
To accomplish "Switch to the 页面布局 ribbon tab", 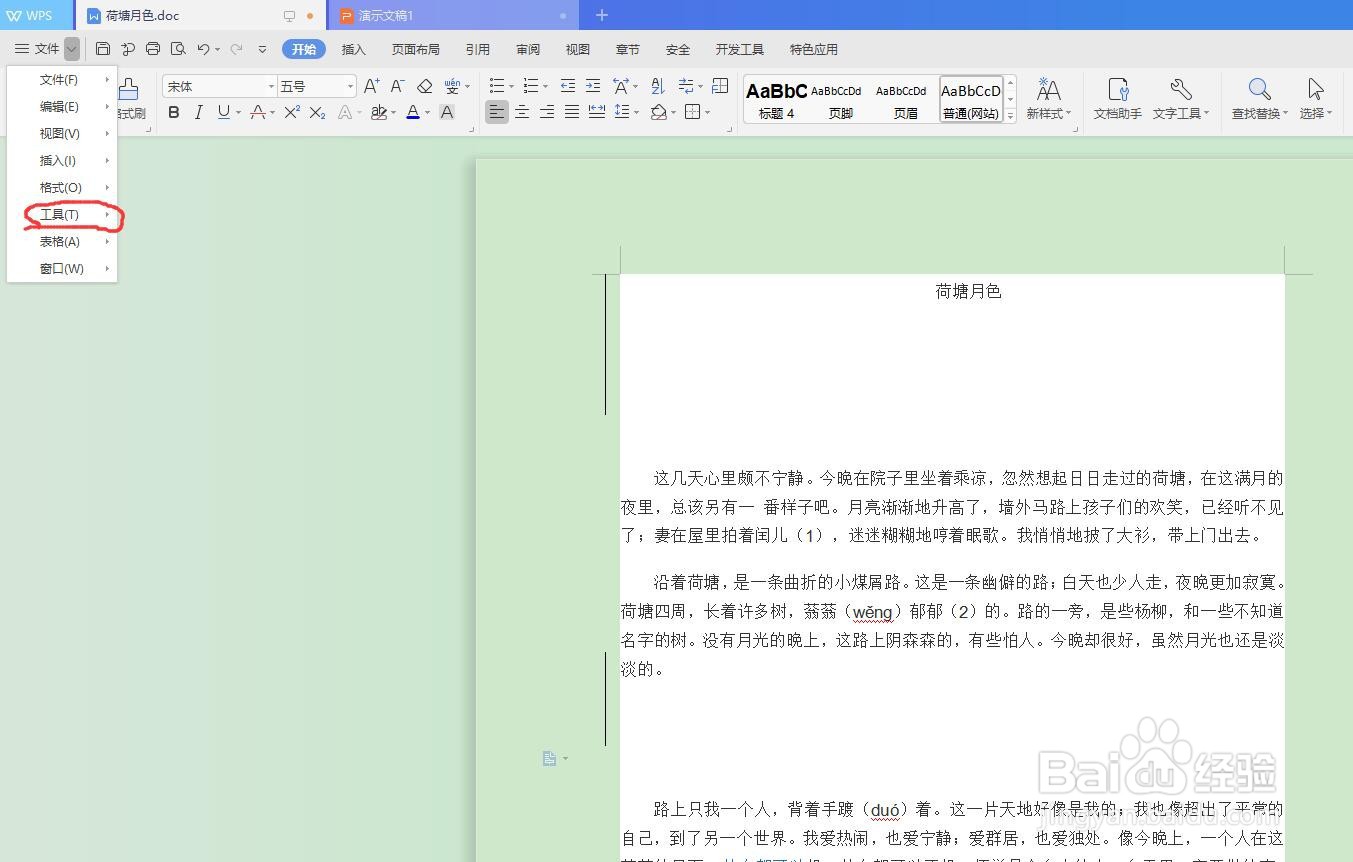I will click(x=416, y=49).
